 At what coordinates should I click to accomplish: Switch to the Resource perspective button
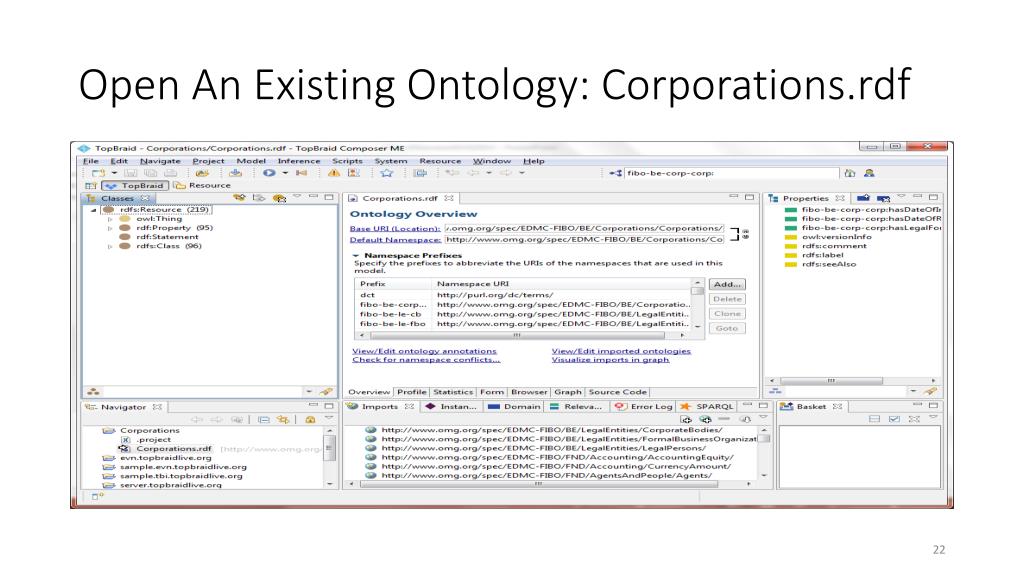click(202, 185)
